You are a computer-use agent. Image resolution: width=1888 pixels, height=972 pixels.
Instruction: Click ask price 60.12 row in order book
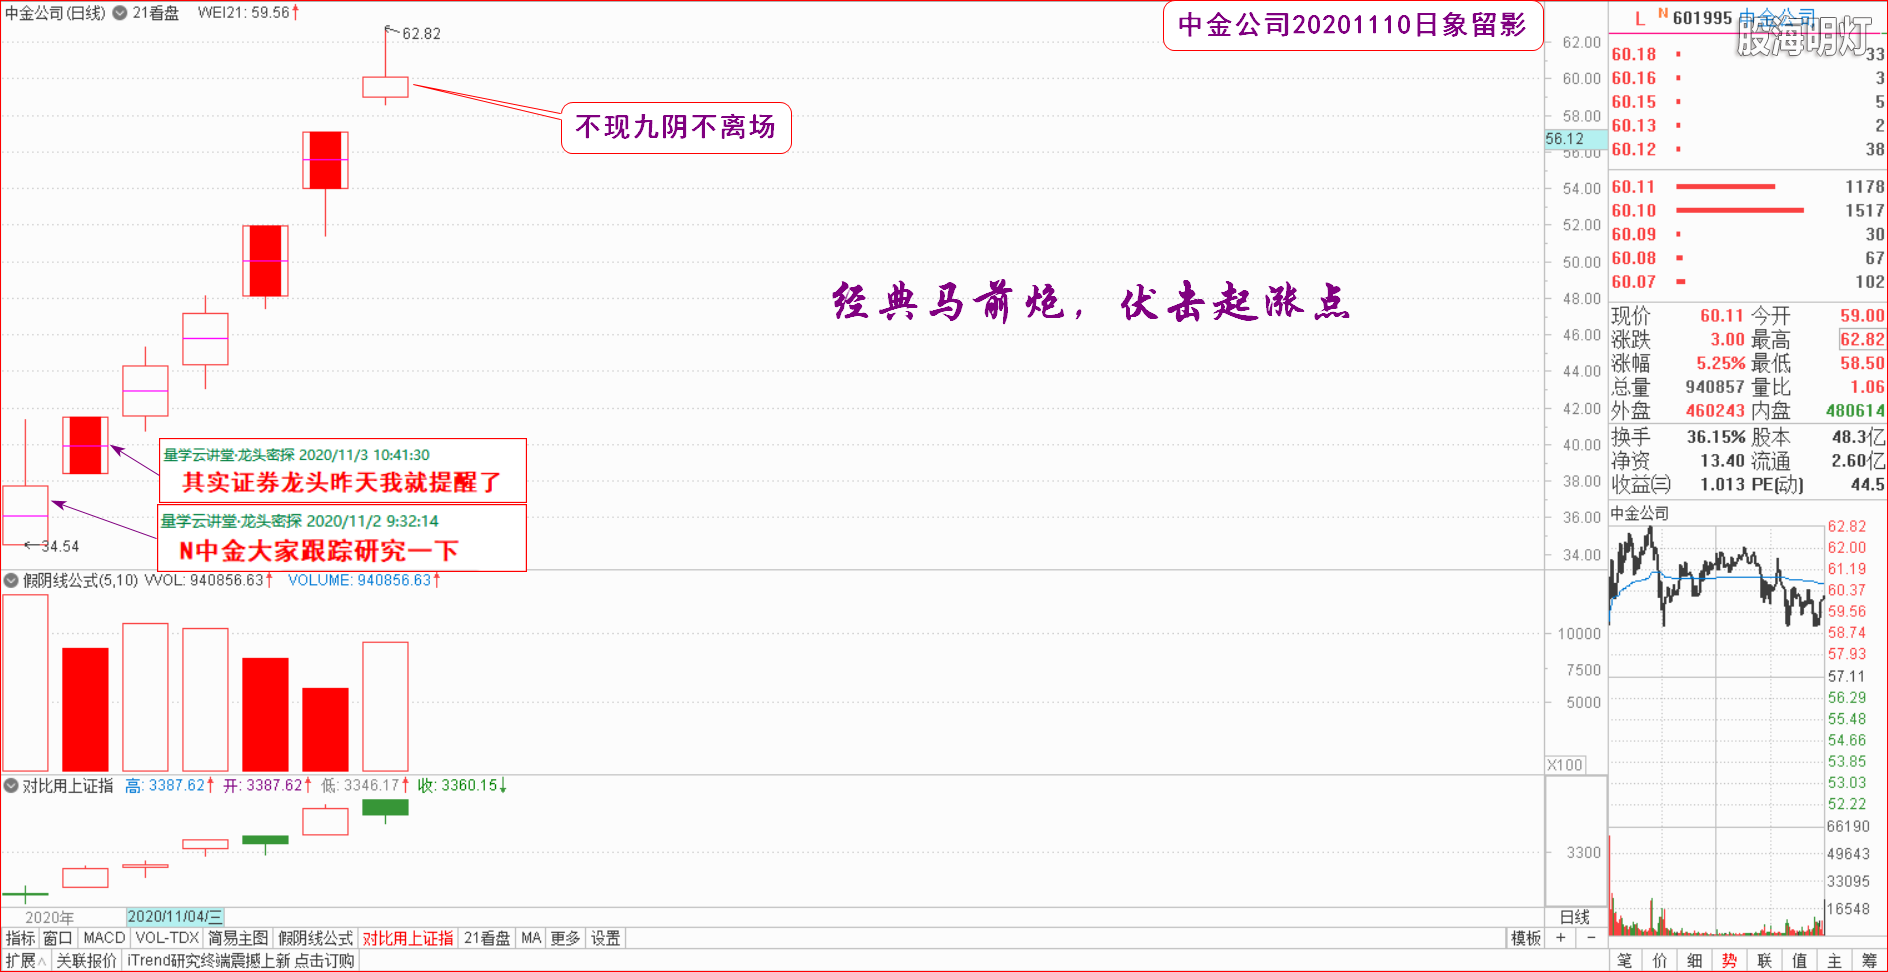[x=1747, y=149]
